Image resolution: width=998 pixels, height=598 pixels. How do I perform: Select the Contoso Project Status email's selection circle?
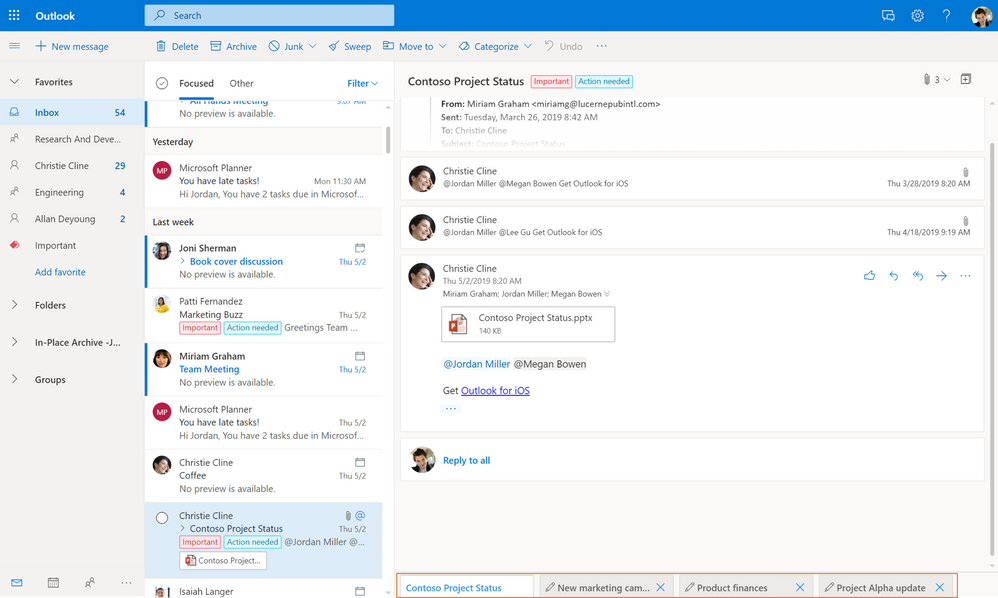[160, 517]
